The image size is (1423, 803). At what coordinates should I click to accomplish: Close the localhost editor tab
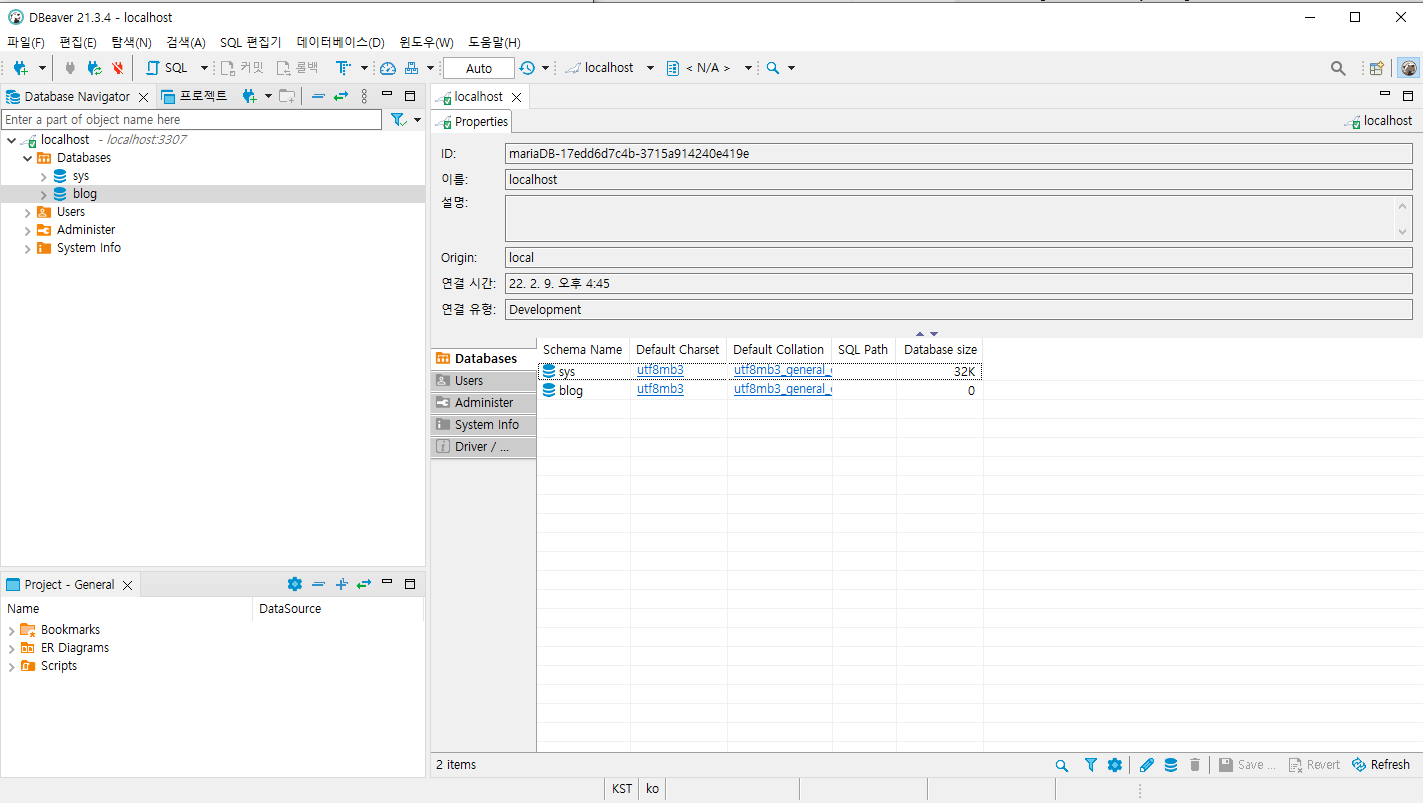point(516,97)
